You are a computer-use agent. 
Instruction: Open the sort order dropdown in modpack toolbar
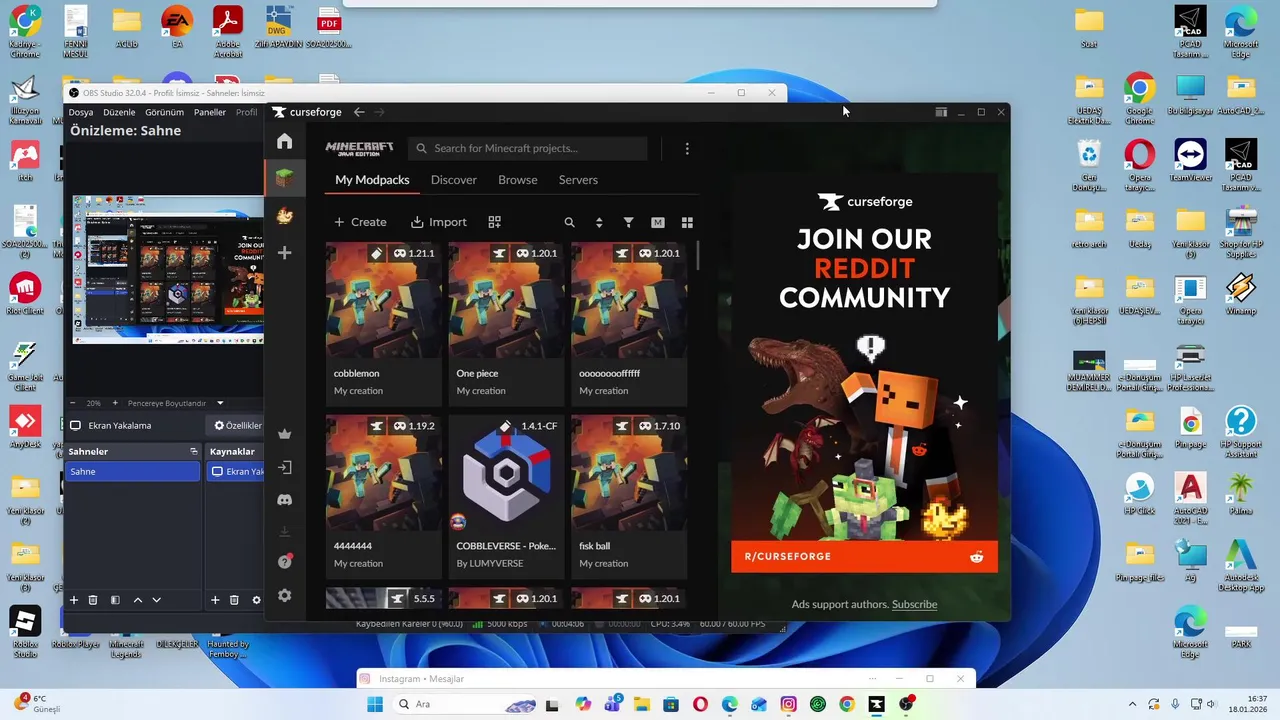(x=599, y=222)
